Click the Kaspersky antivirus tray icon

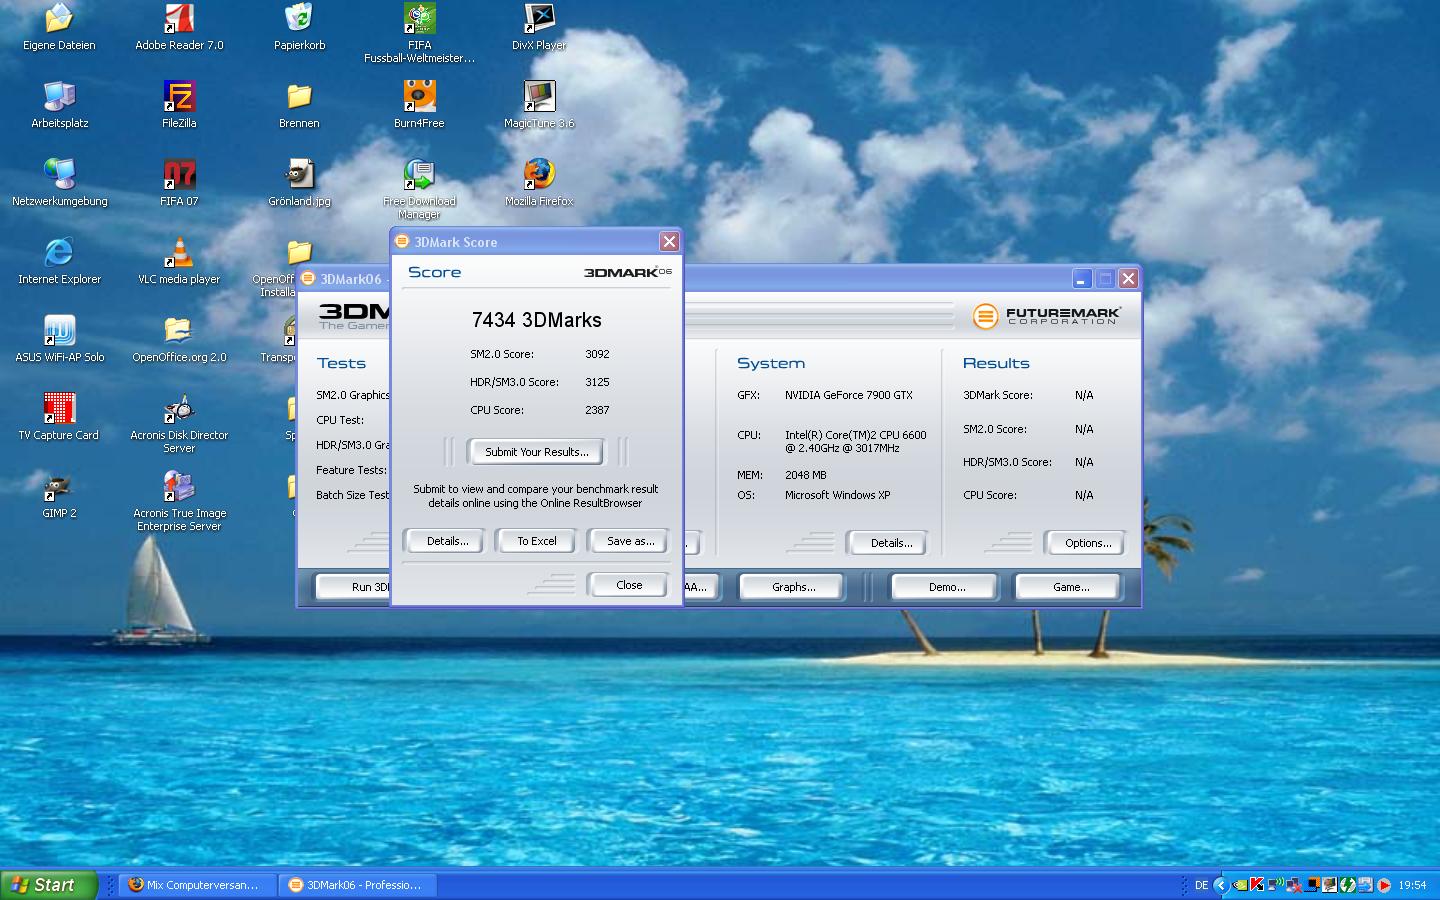[1257, 885]
